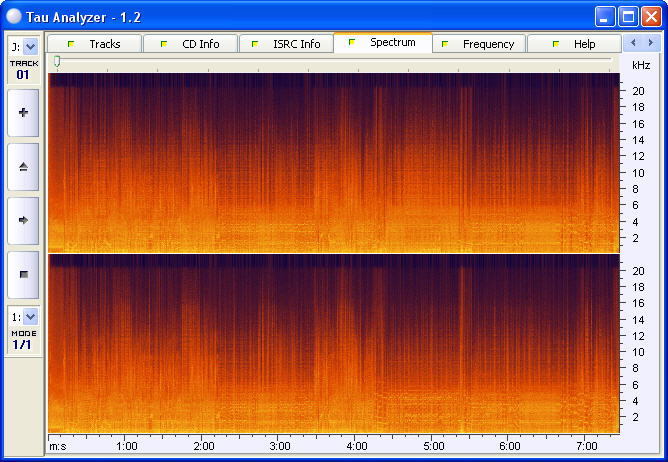The image size is (668, 462).
Task: Open the CD Info tab
Action: [x=190, y=44]
